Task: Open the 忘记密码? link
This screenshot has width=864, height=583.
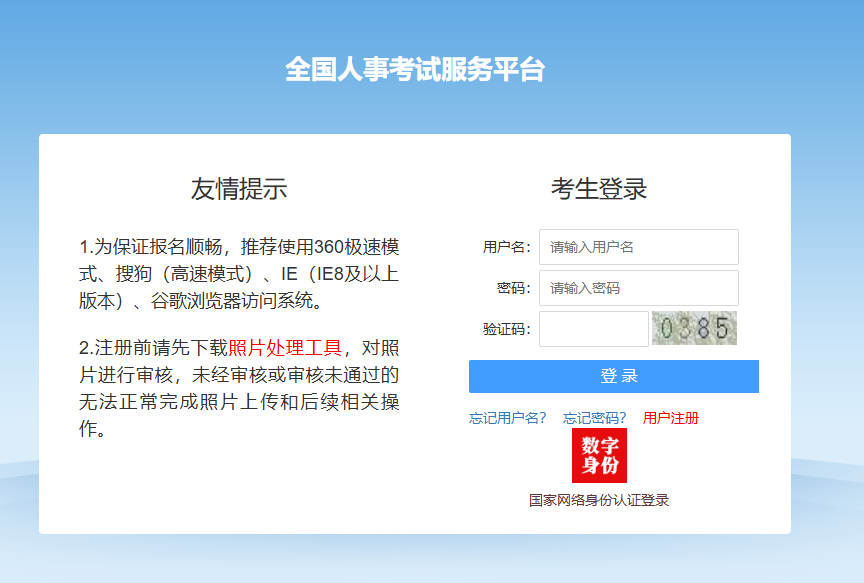Action: coord(594,418)
